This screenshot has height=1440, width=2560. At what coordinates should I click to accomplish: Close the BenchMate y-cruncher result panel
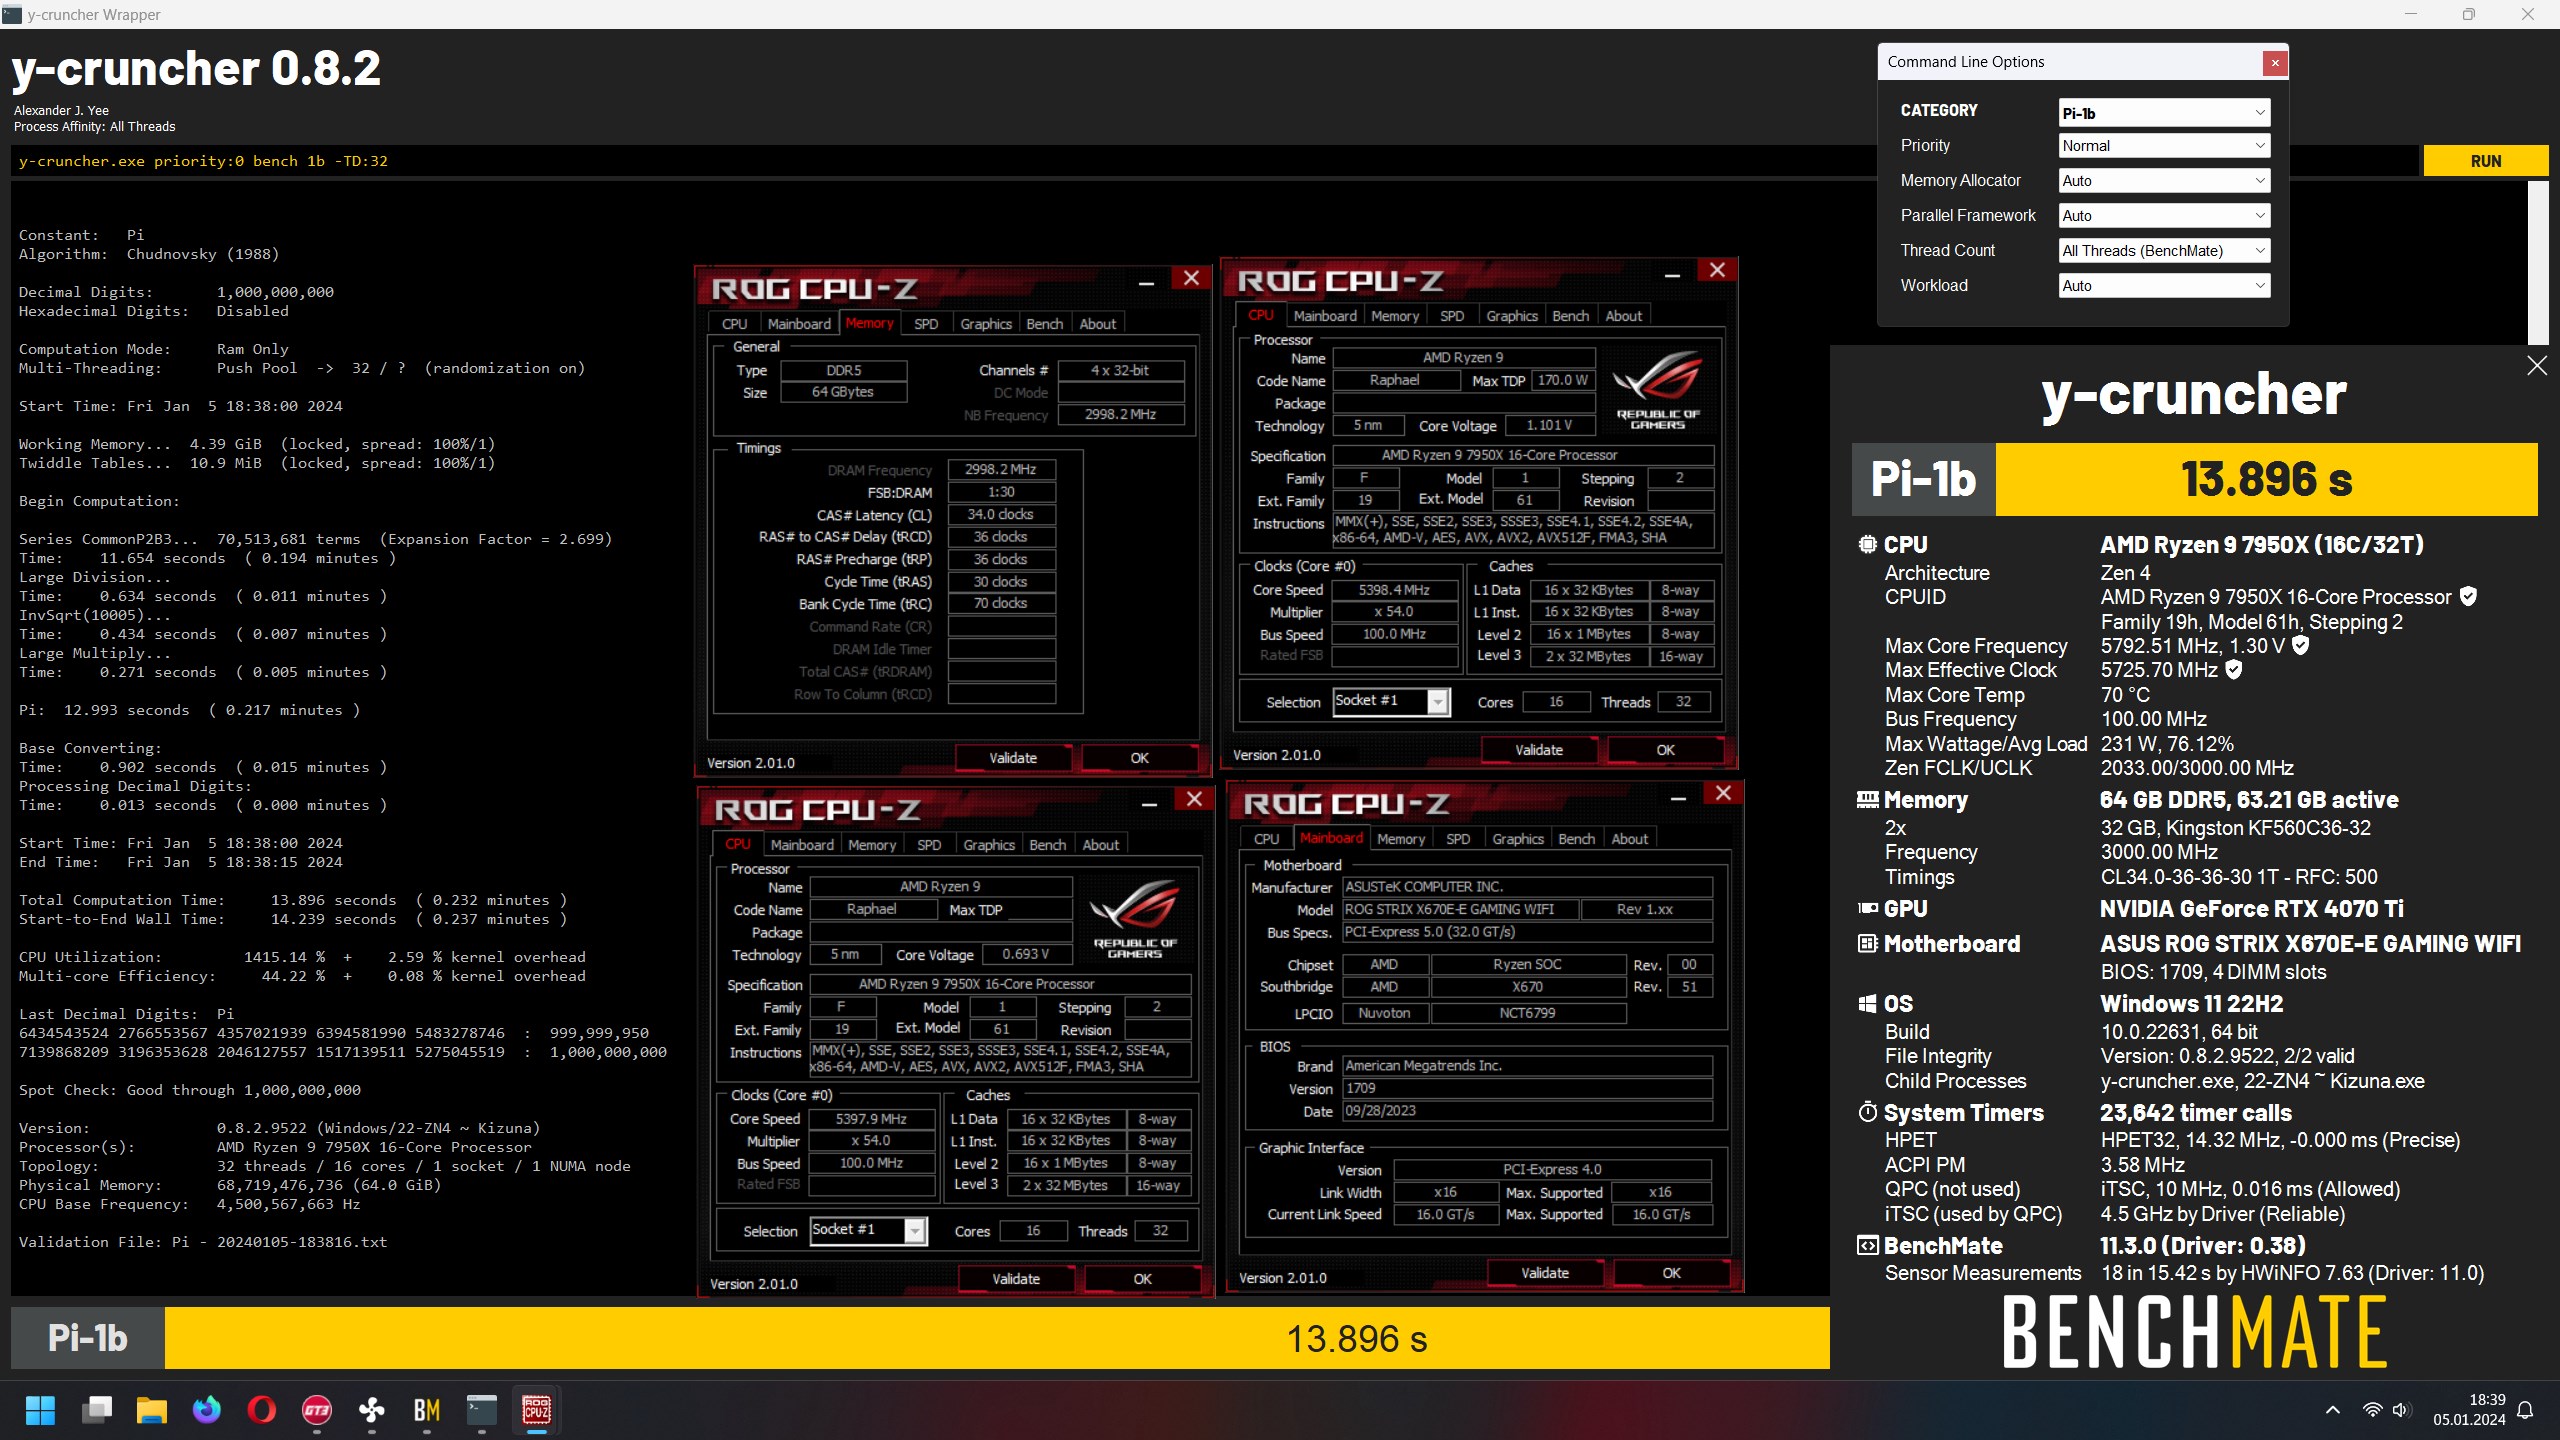tap(2537, 365)
